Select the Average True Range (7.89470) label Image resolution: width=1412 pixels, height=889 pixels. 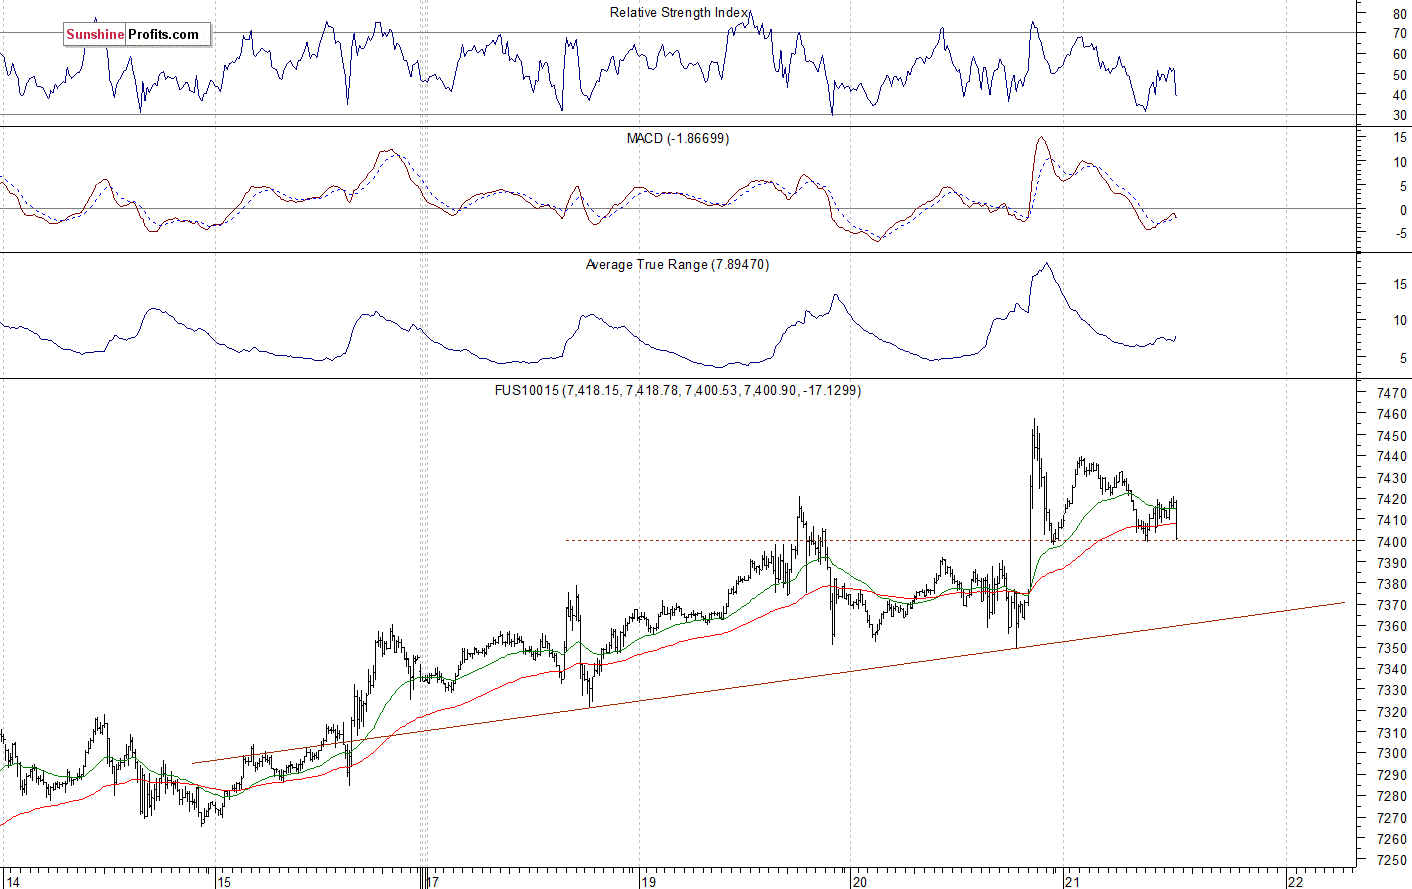point(678,264)
